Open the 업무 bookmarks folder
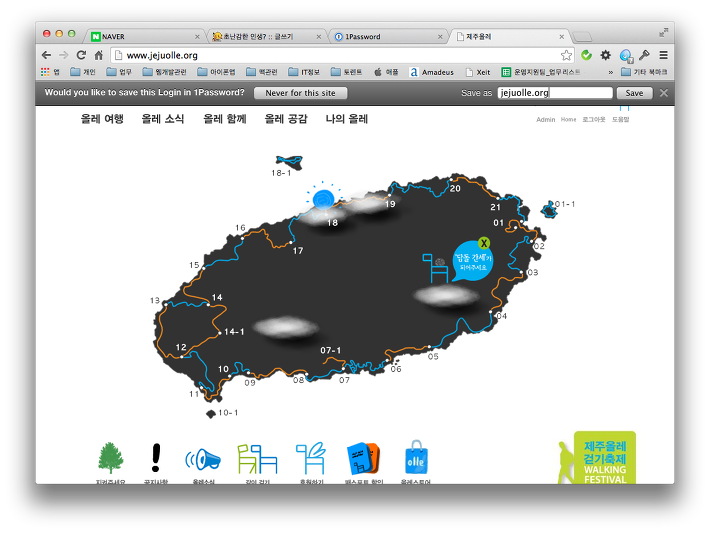The height and width of the screenshot is (533, 710). click(x=119, y=72)
